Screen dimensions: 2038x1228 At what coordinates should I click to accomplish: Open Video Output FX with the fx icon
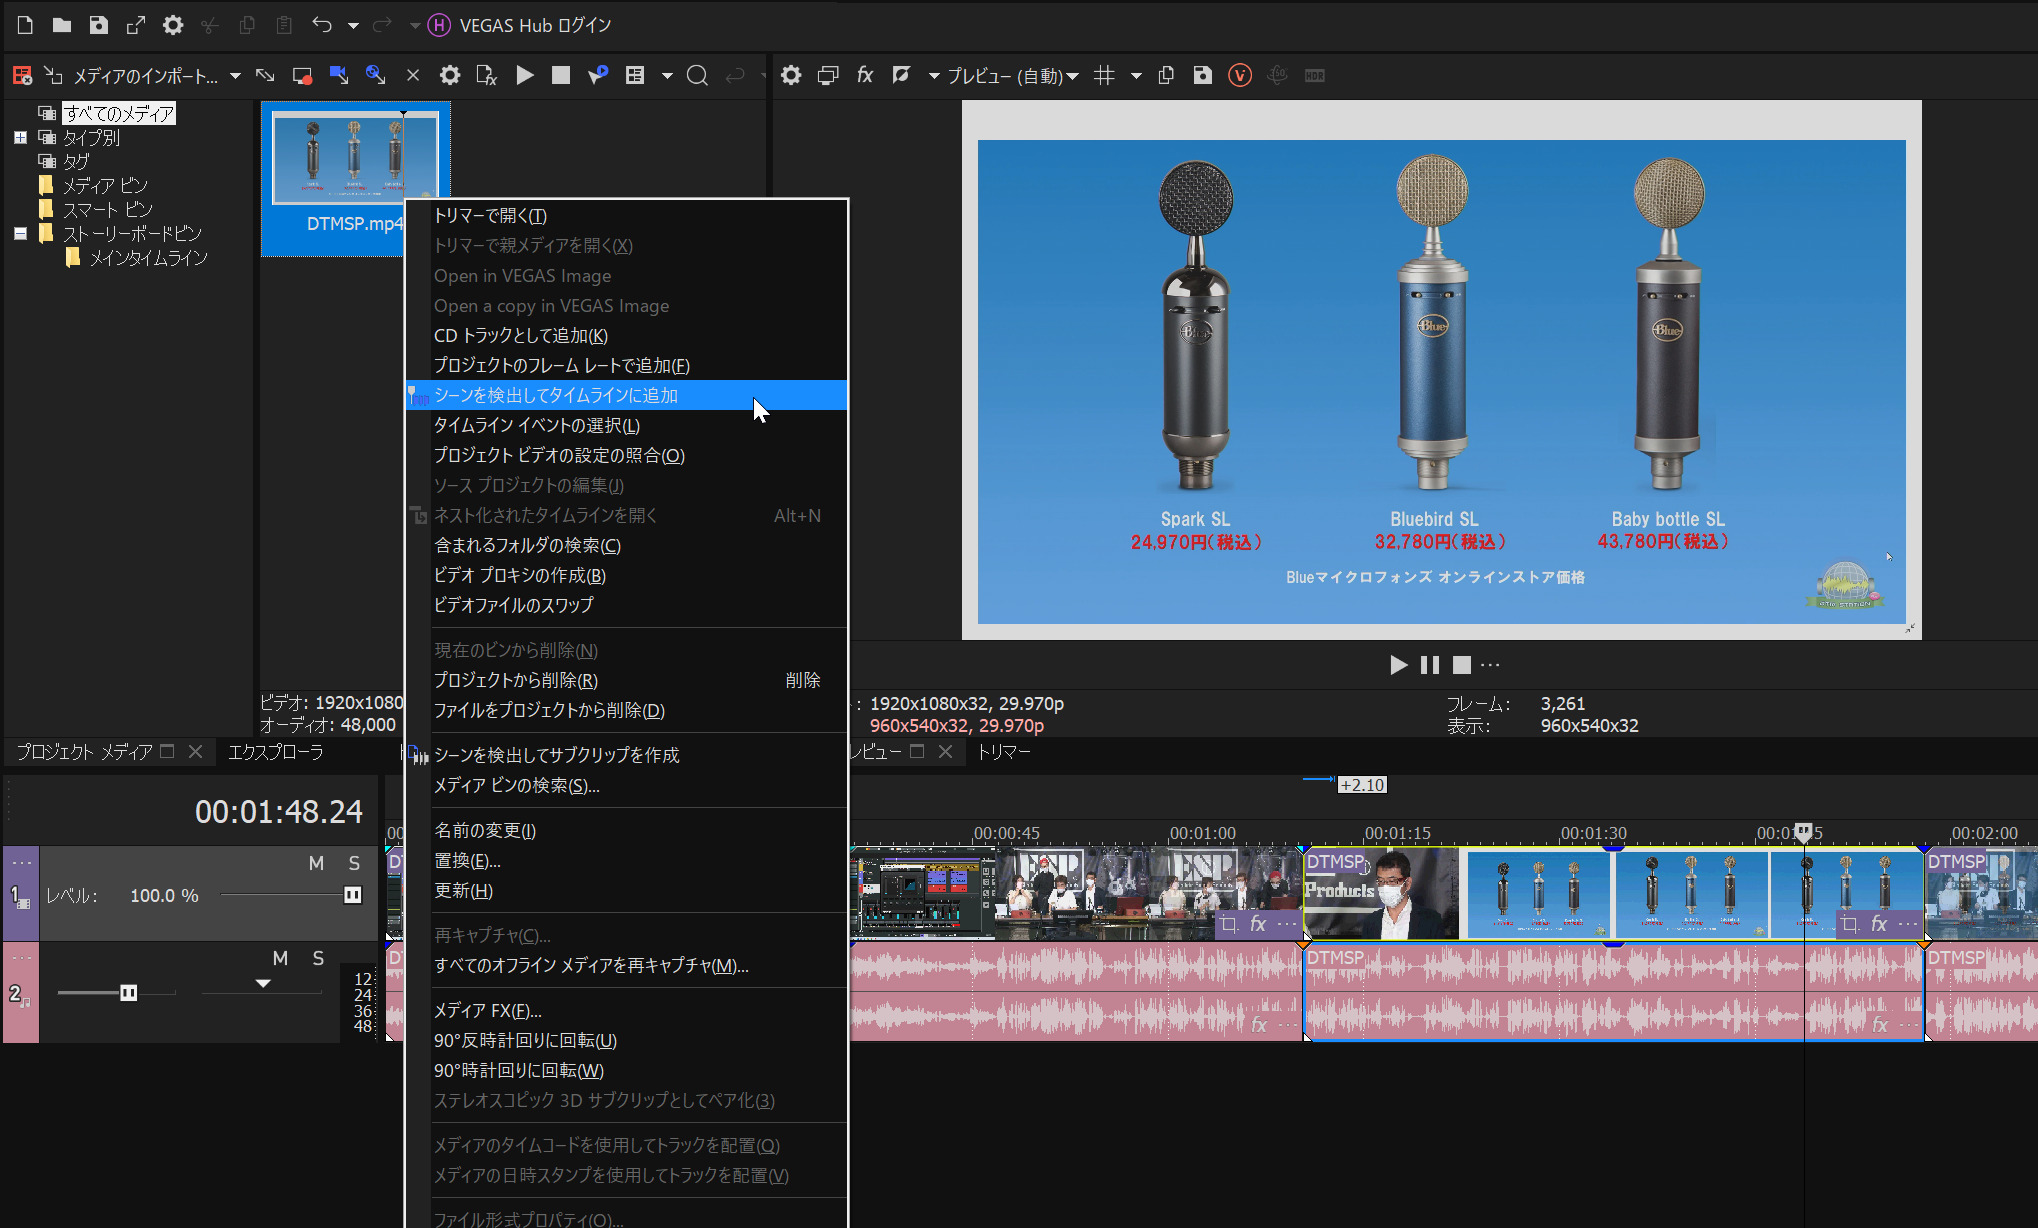[x=865, y=75]
